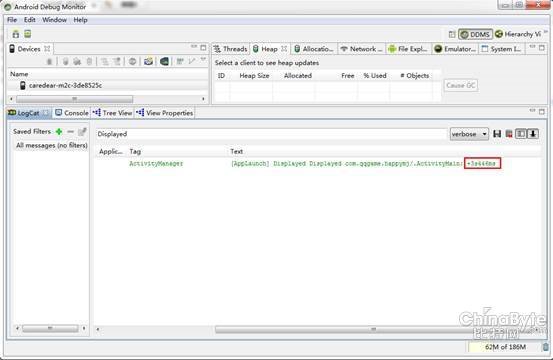Click the Stop Process icon
The width and height of the screenshot is (553, 360).
[132, 62]
